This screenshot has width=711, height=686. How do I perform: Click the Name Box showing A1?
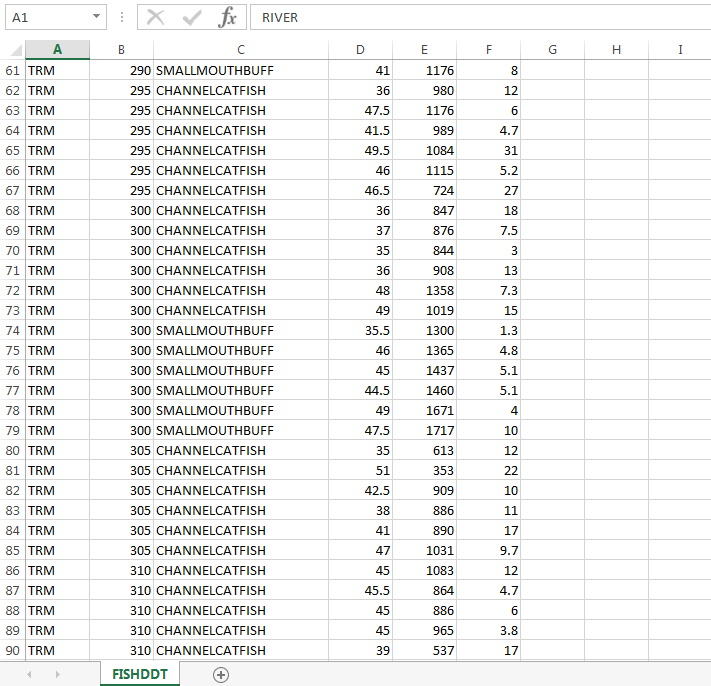(x=48, y=17)
